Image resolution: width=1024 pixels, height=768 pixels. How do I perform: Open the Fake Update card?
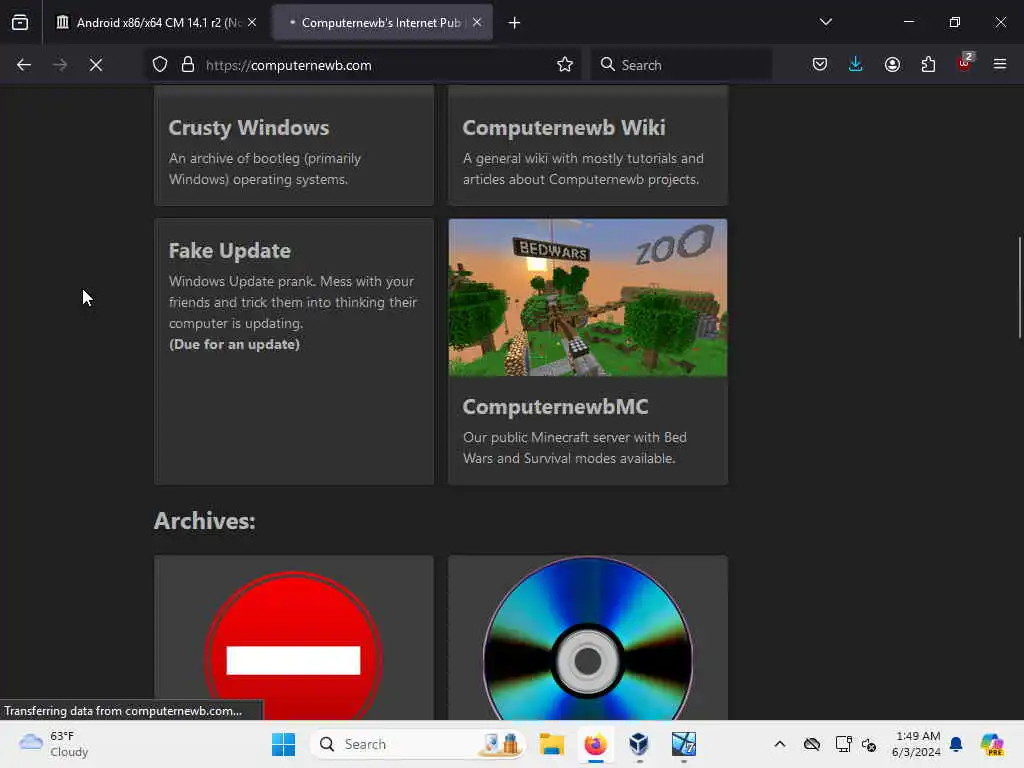click(294, 351)
